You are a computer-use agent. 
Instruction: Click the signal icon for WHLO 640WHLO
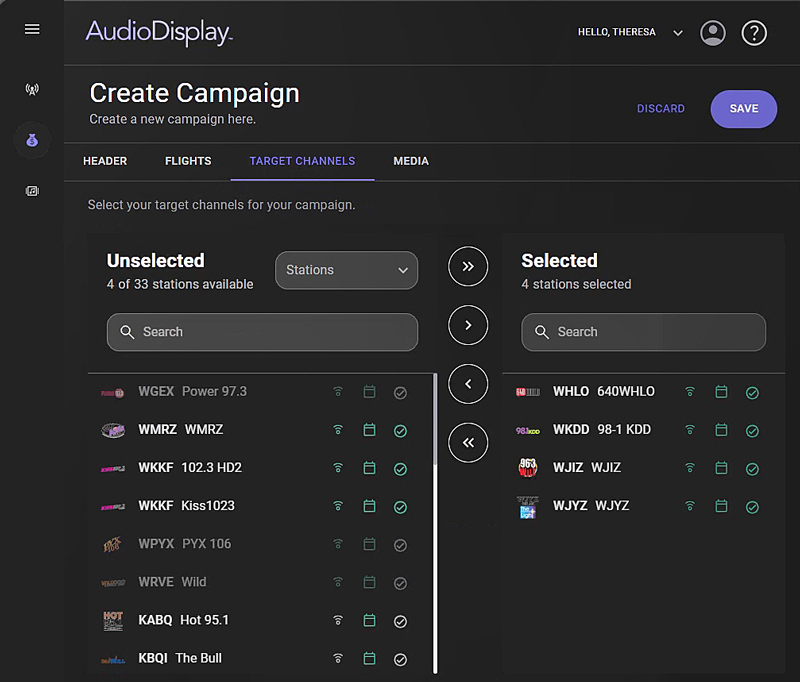point(690,392)
